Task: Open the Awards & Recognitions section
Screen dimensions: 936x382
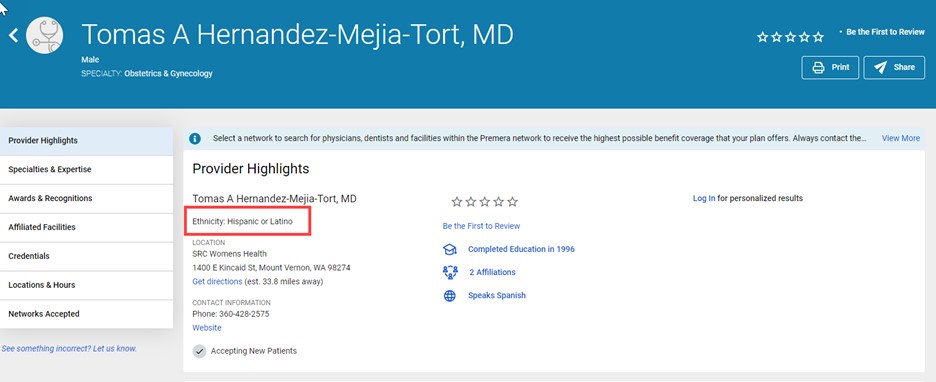Action: pyautogui.click(x=87, y=198)
